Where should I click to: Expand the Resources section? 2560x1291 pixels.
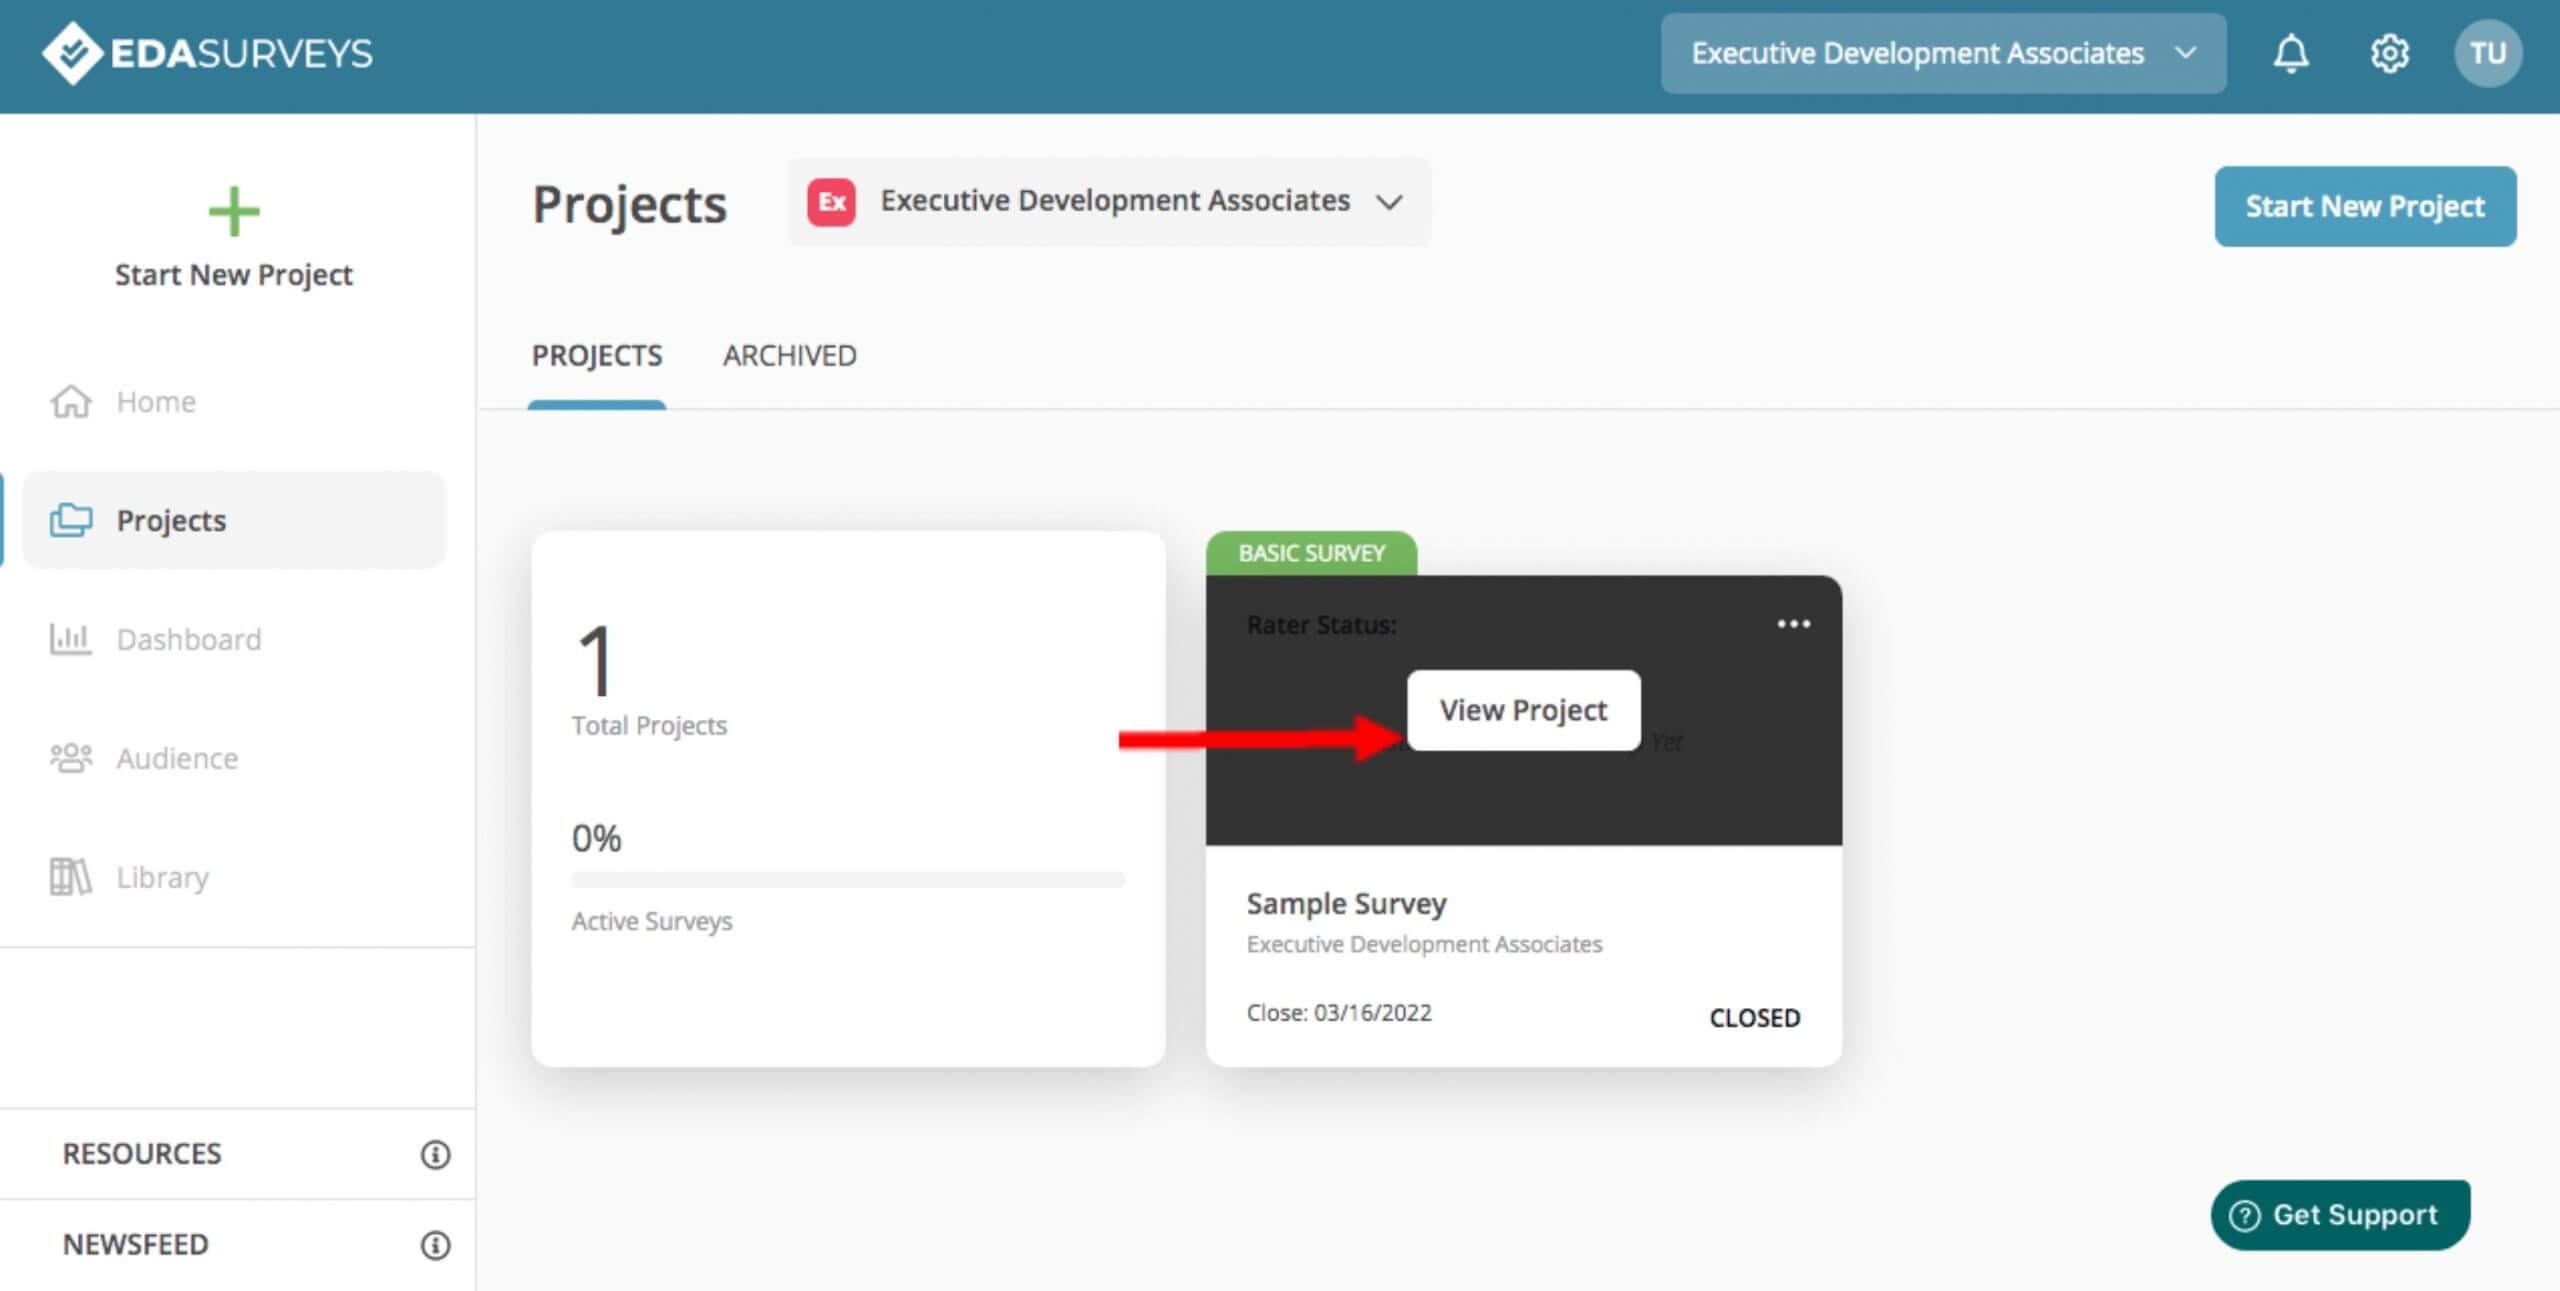click(237, 1154)
